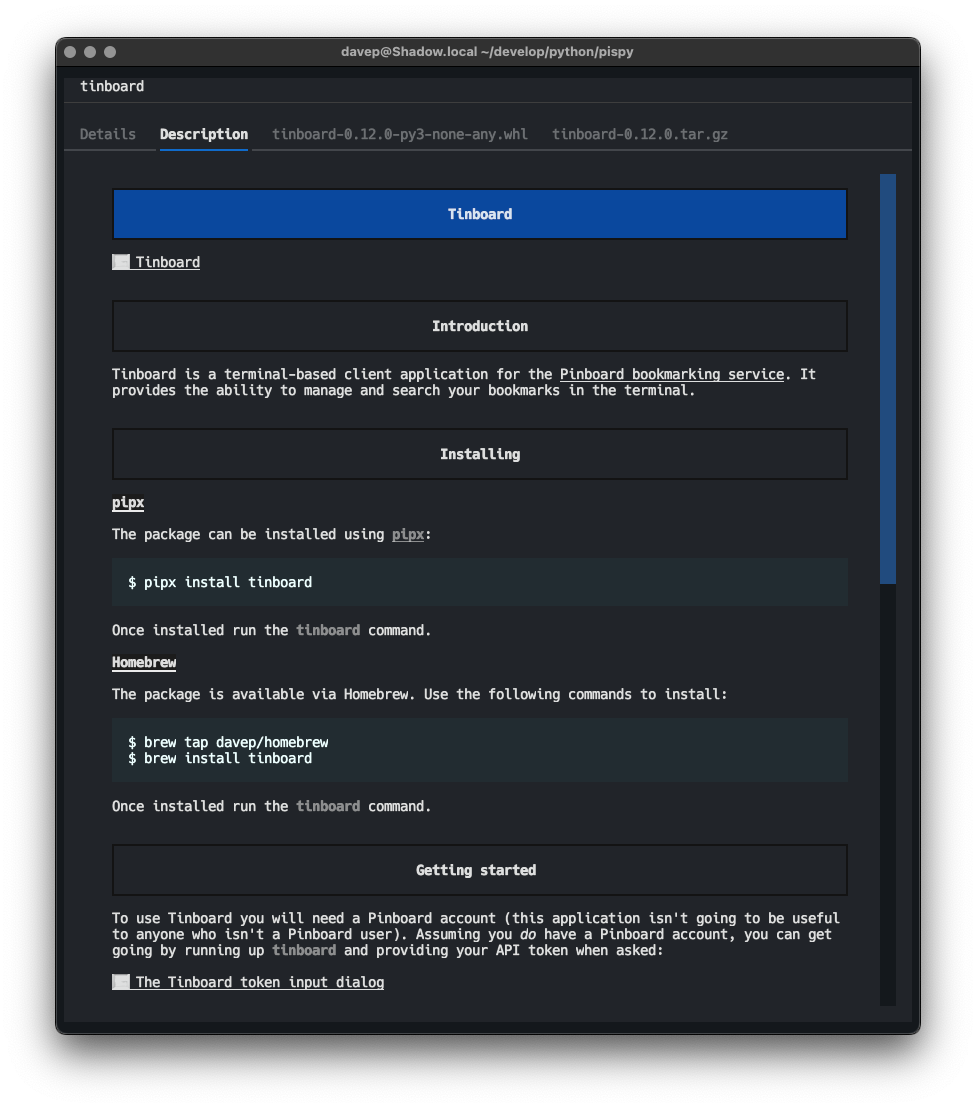This screenshot has height=1108, width=976.
Task: Click the Tinboard image placeholder icon
Action: click(120, 261)
